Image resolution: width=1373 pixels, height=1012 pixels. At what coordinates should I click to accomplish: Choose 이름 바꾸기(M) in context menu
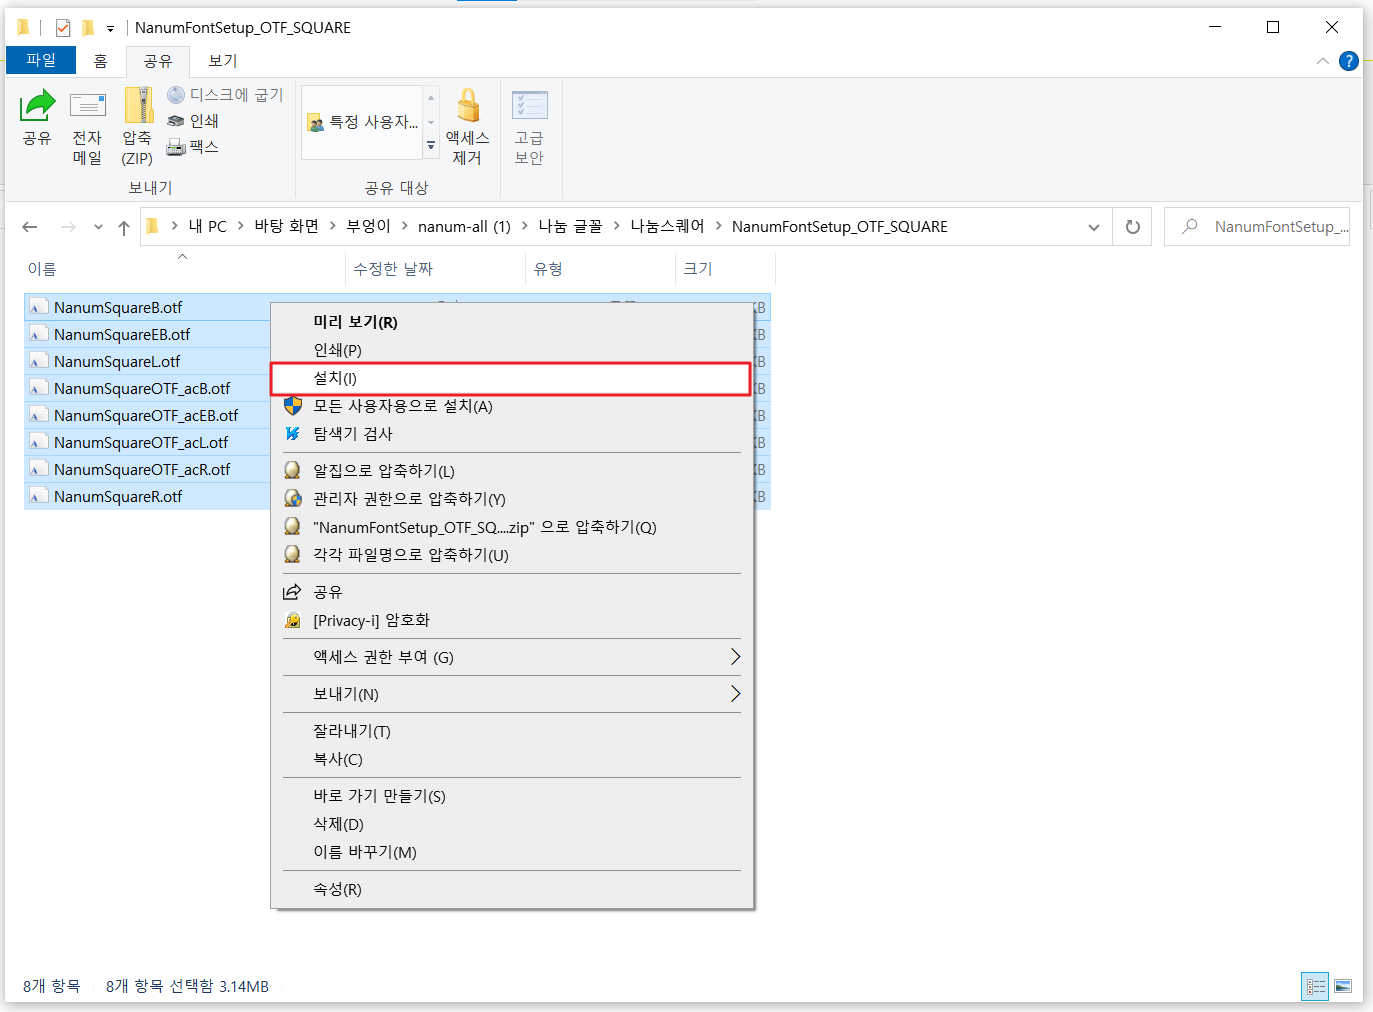[x=510, y=852]
